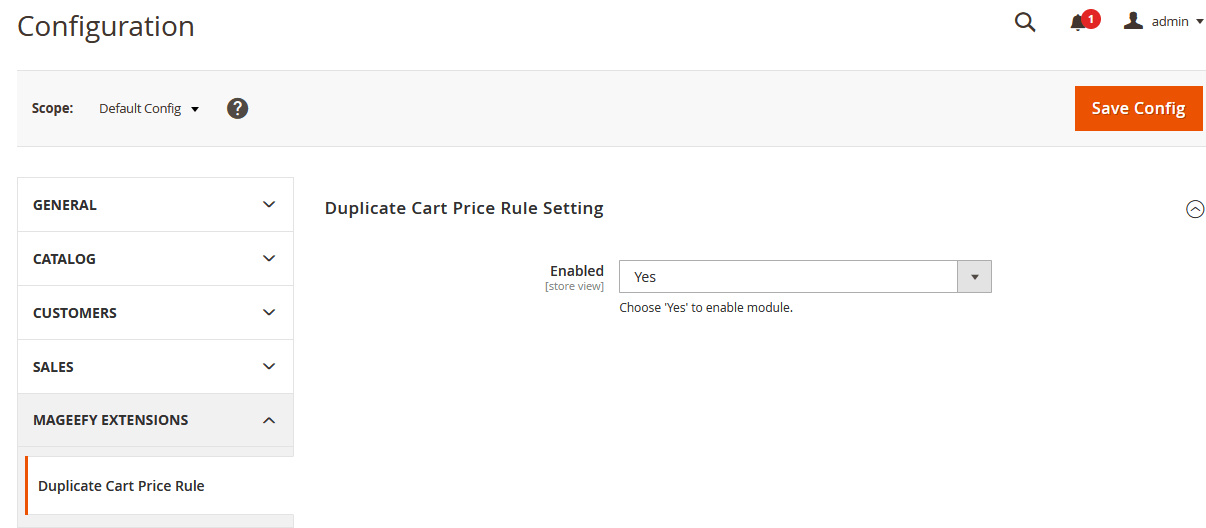Open the Default Config scope switcher
The image size is (1206, 528).
pos(149,108)
